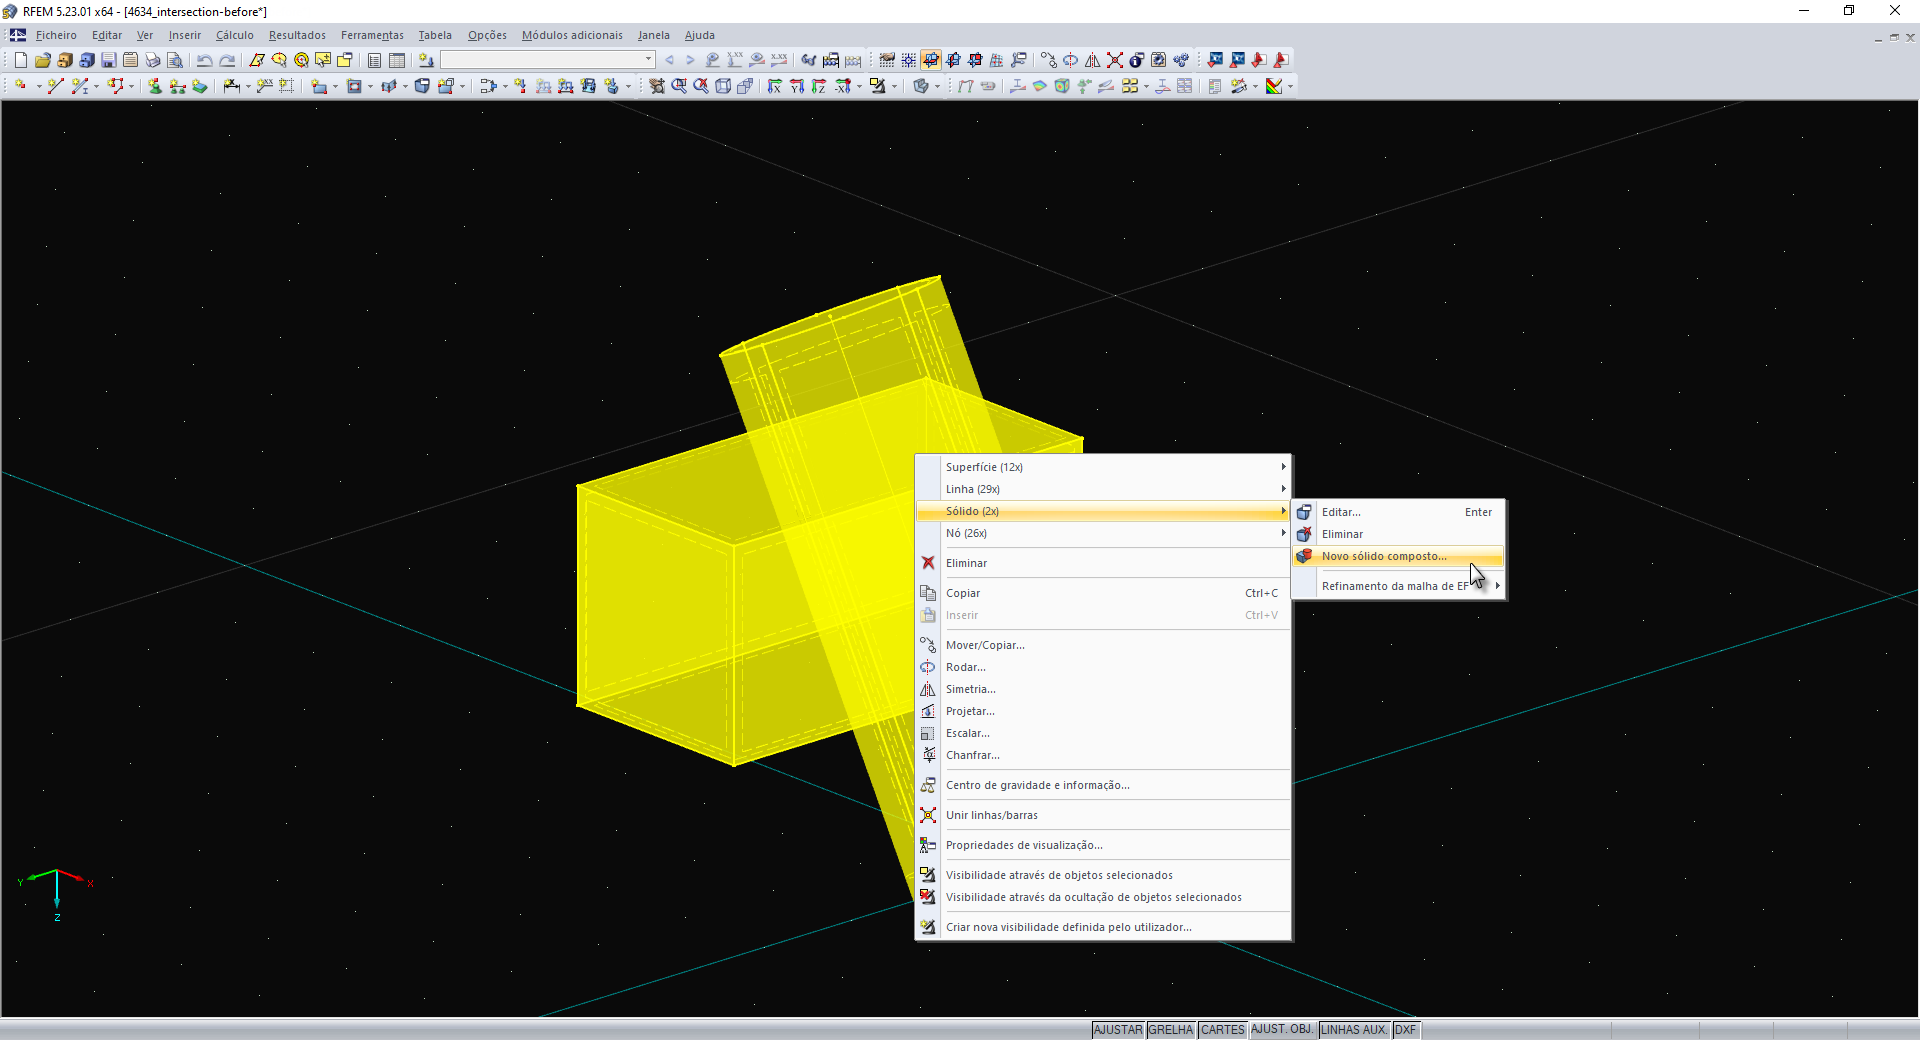Open the colored display palette icon
Image resolution: width=1920 pixels, height=1040 pixels.
(1274, 87)
